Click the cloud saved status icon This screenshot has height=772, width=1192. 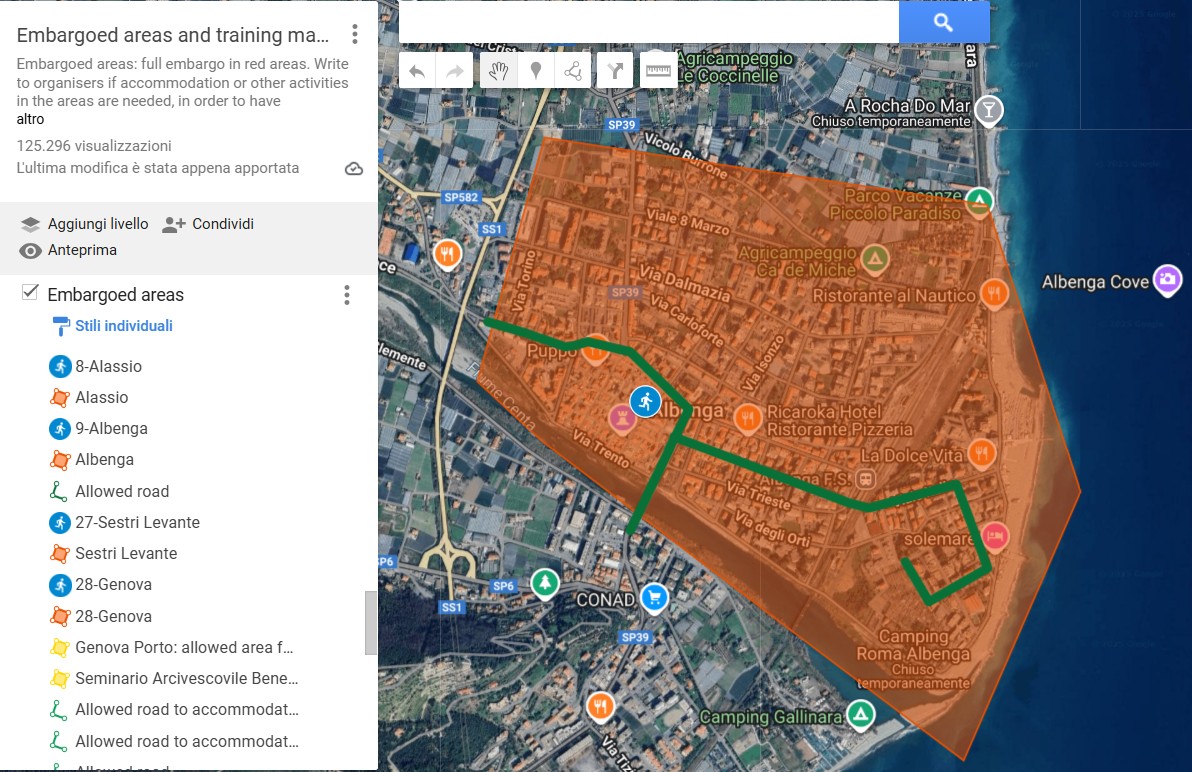[x=354, y=168]
